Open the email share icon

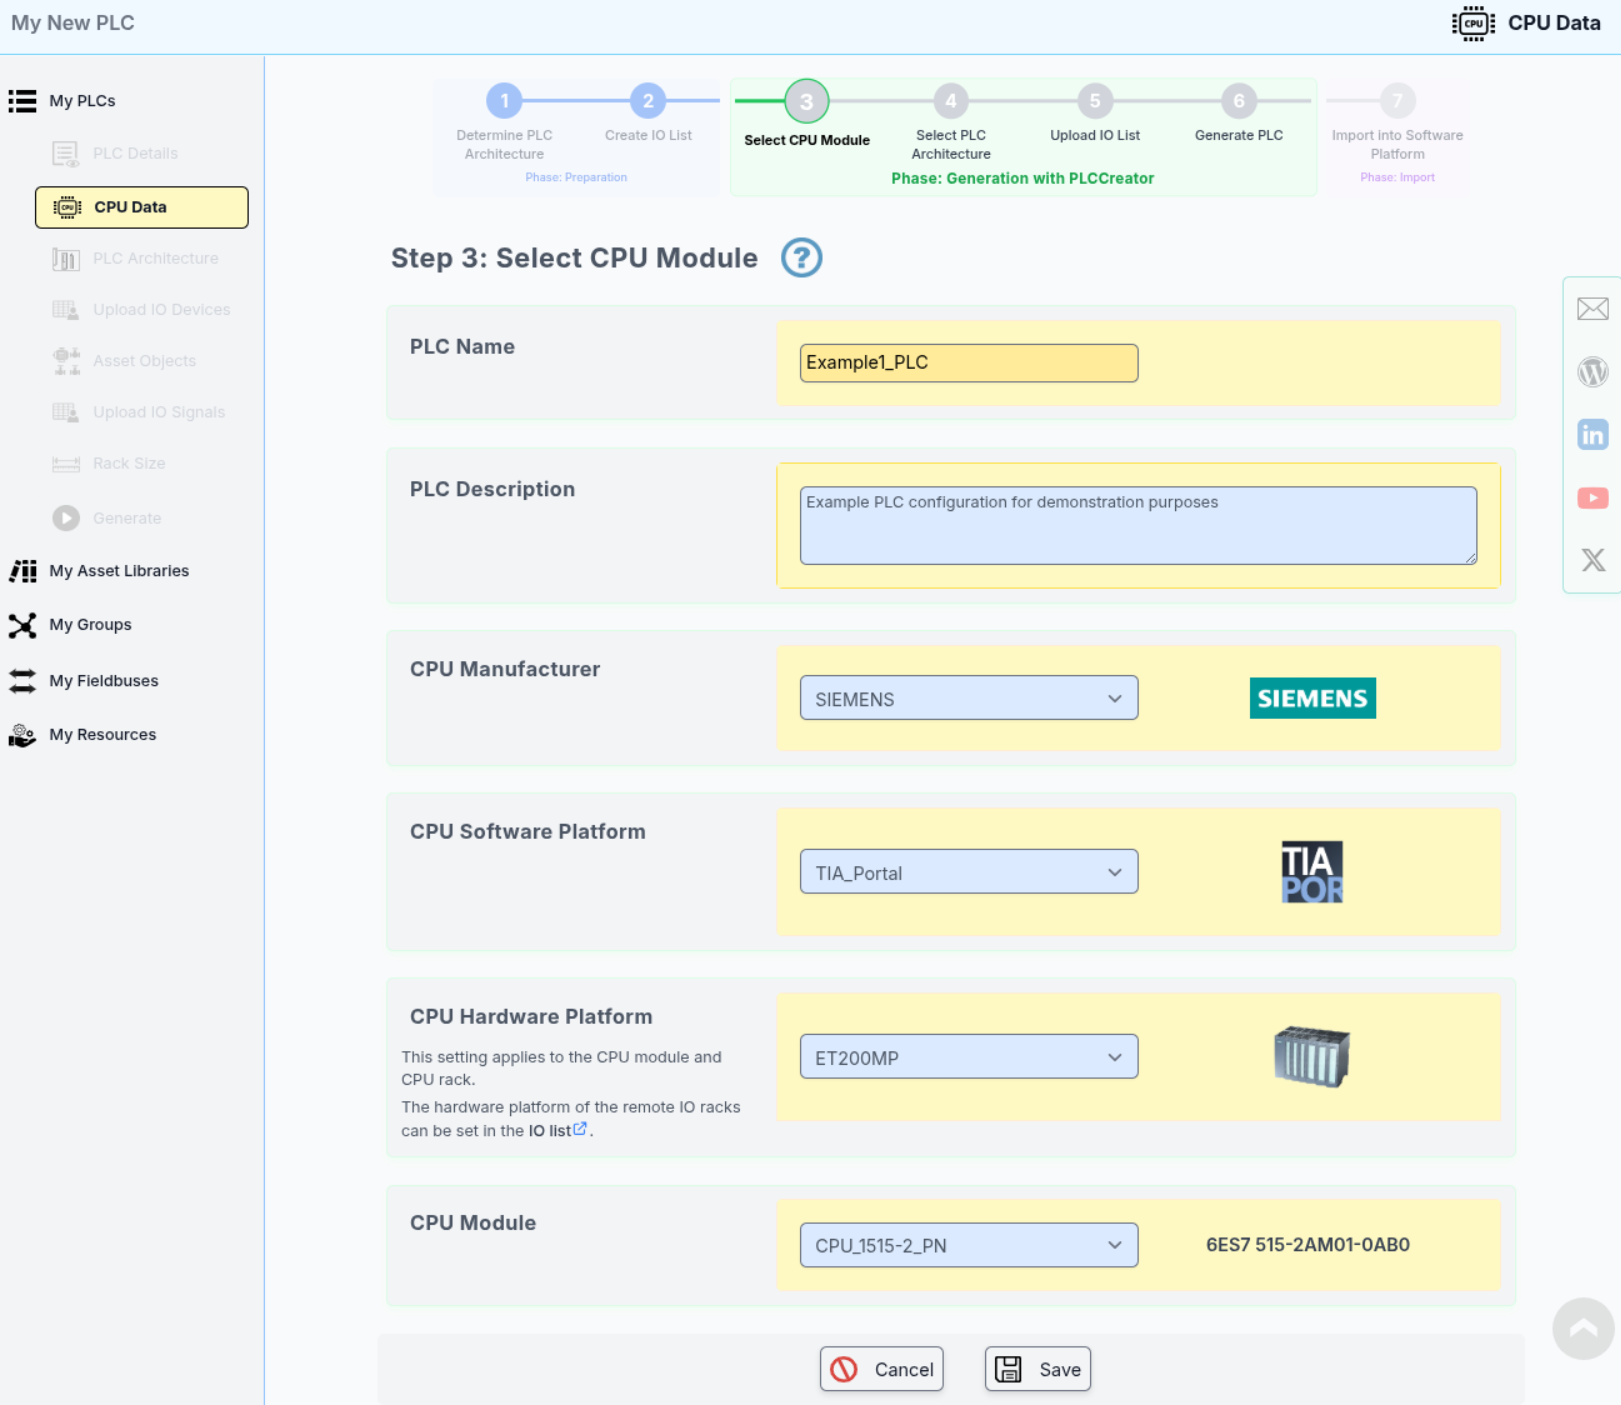[x=1592, y=309]
